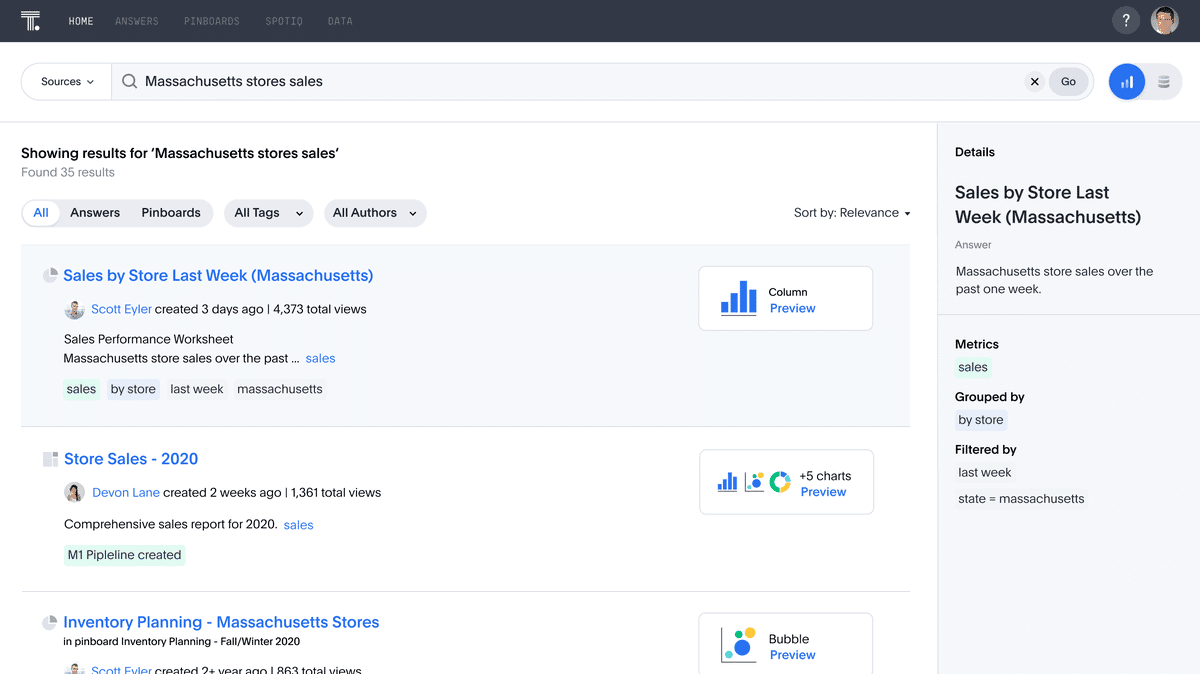Expand the All Tags filter
The width and height of the screenshot is (1200, 674).
[x=268, y=213]
